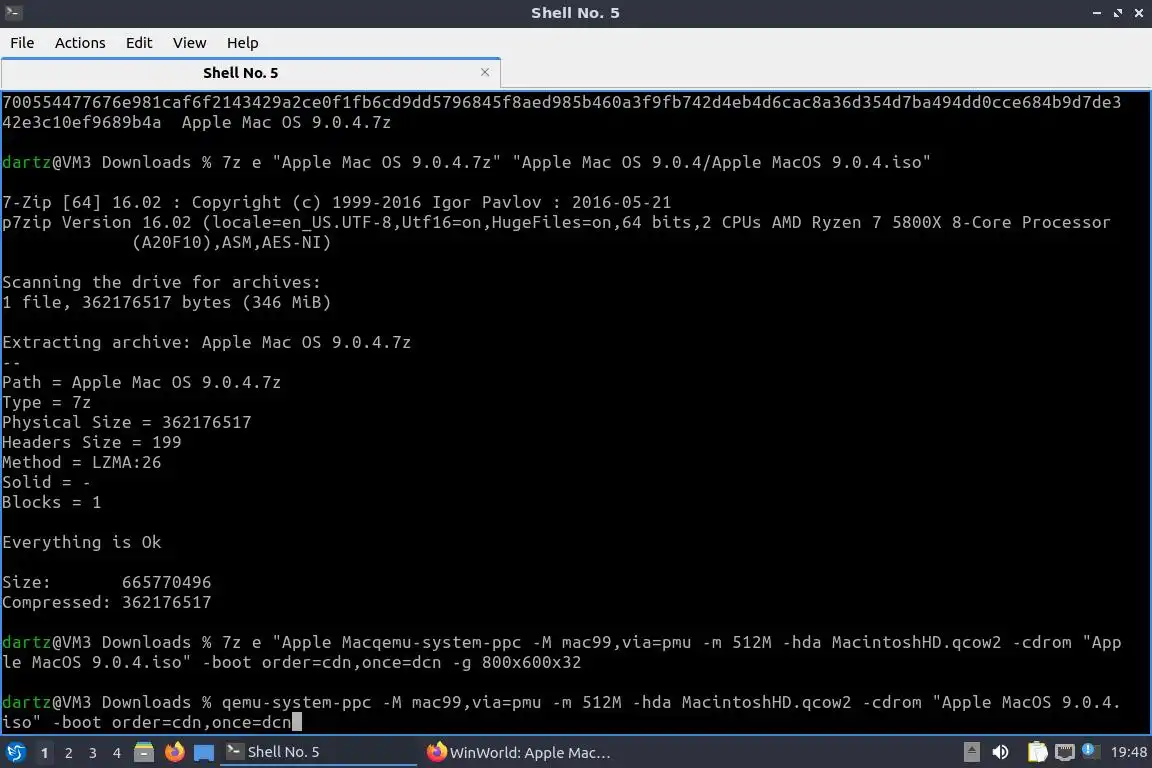Click the "Type = 7z" line
The width and height of the screenshot is (1152, 768).
[x=46, y=403]
